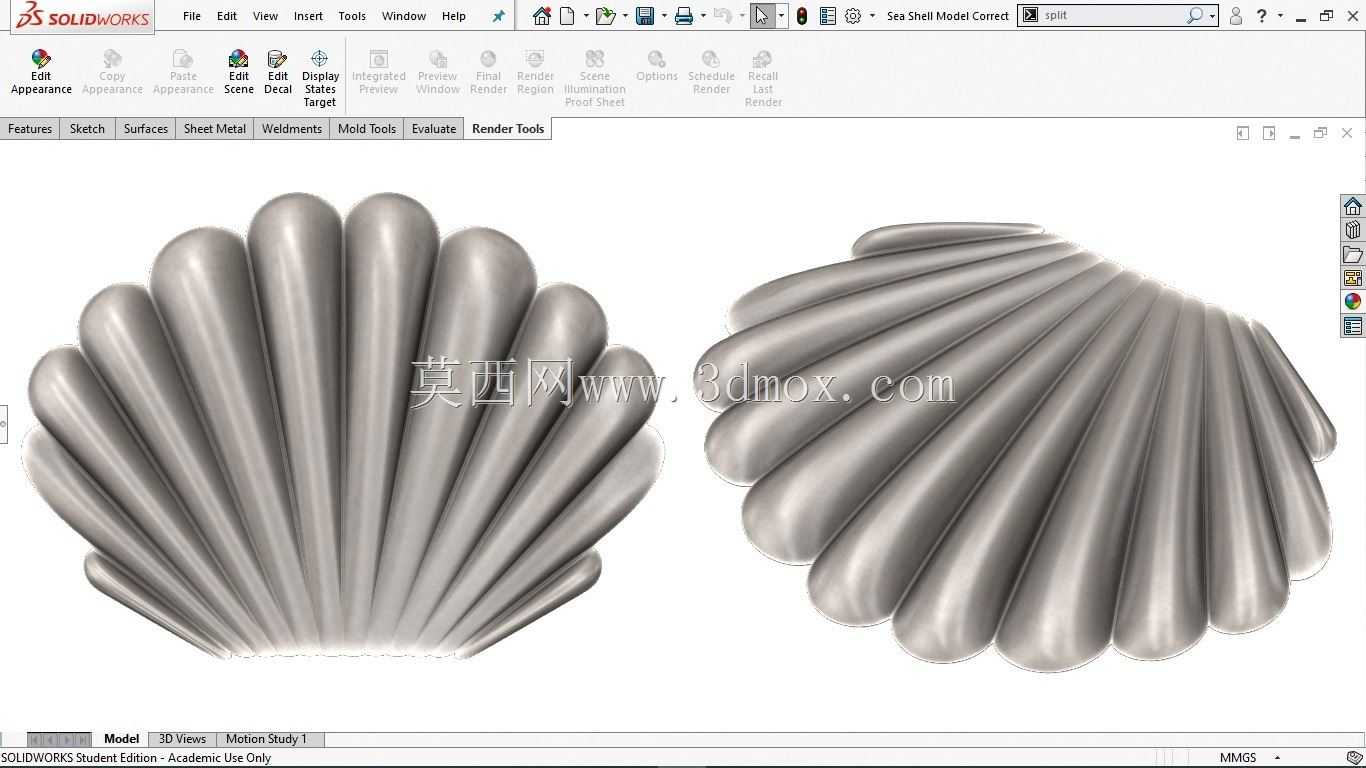Toggle the menu bar pin
The width and height of the screenshot is (1366, 768).
pos(499,16)
